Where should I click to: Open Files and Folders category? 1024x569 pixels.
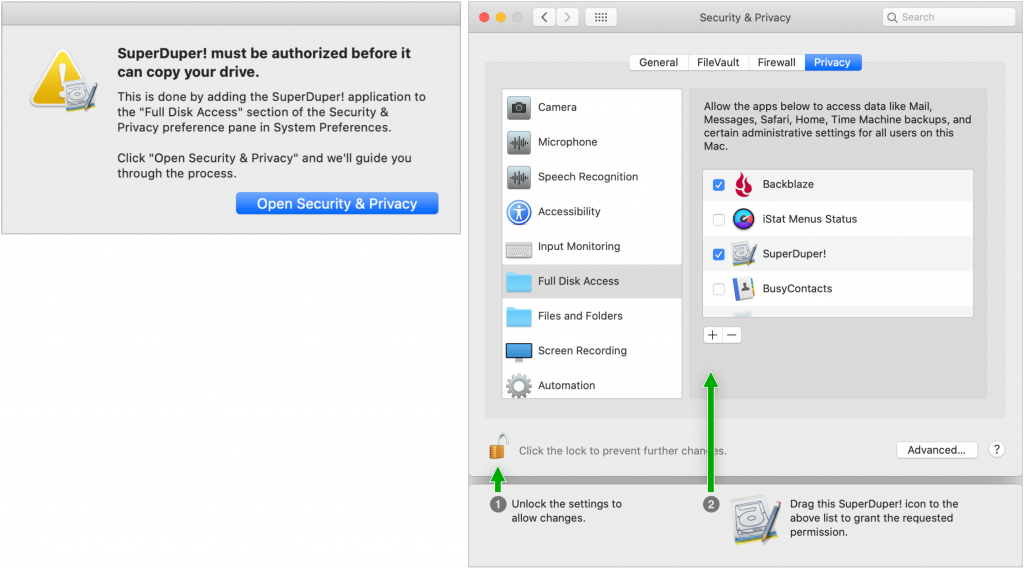pos(592,316)
